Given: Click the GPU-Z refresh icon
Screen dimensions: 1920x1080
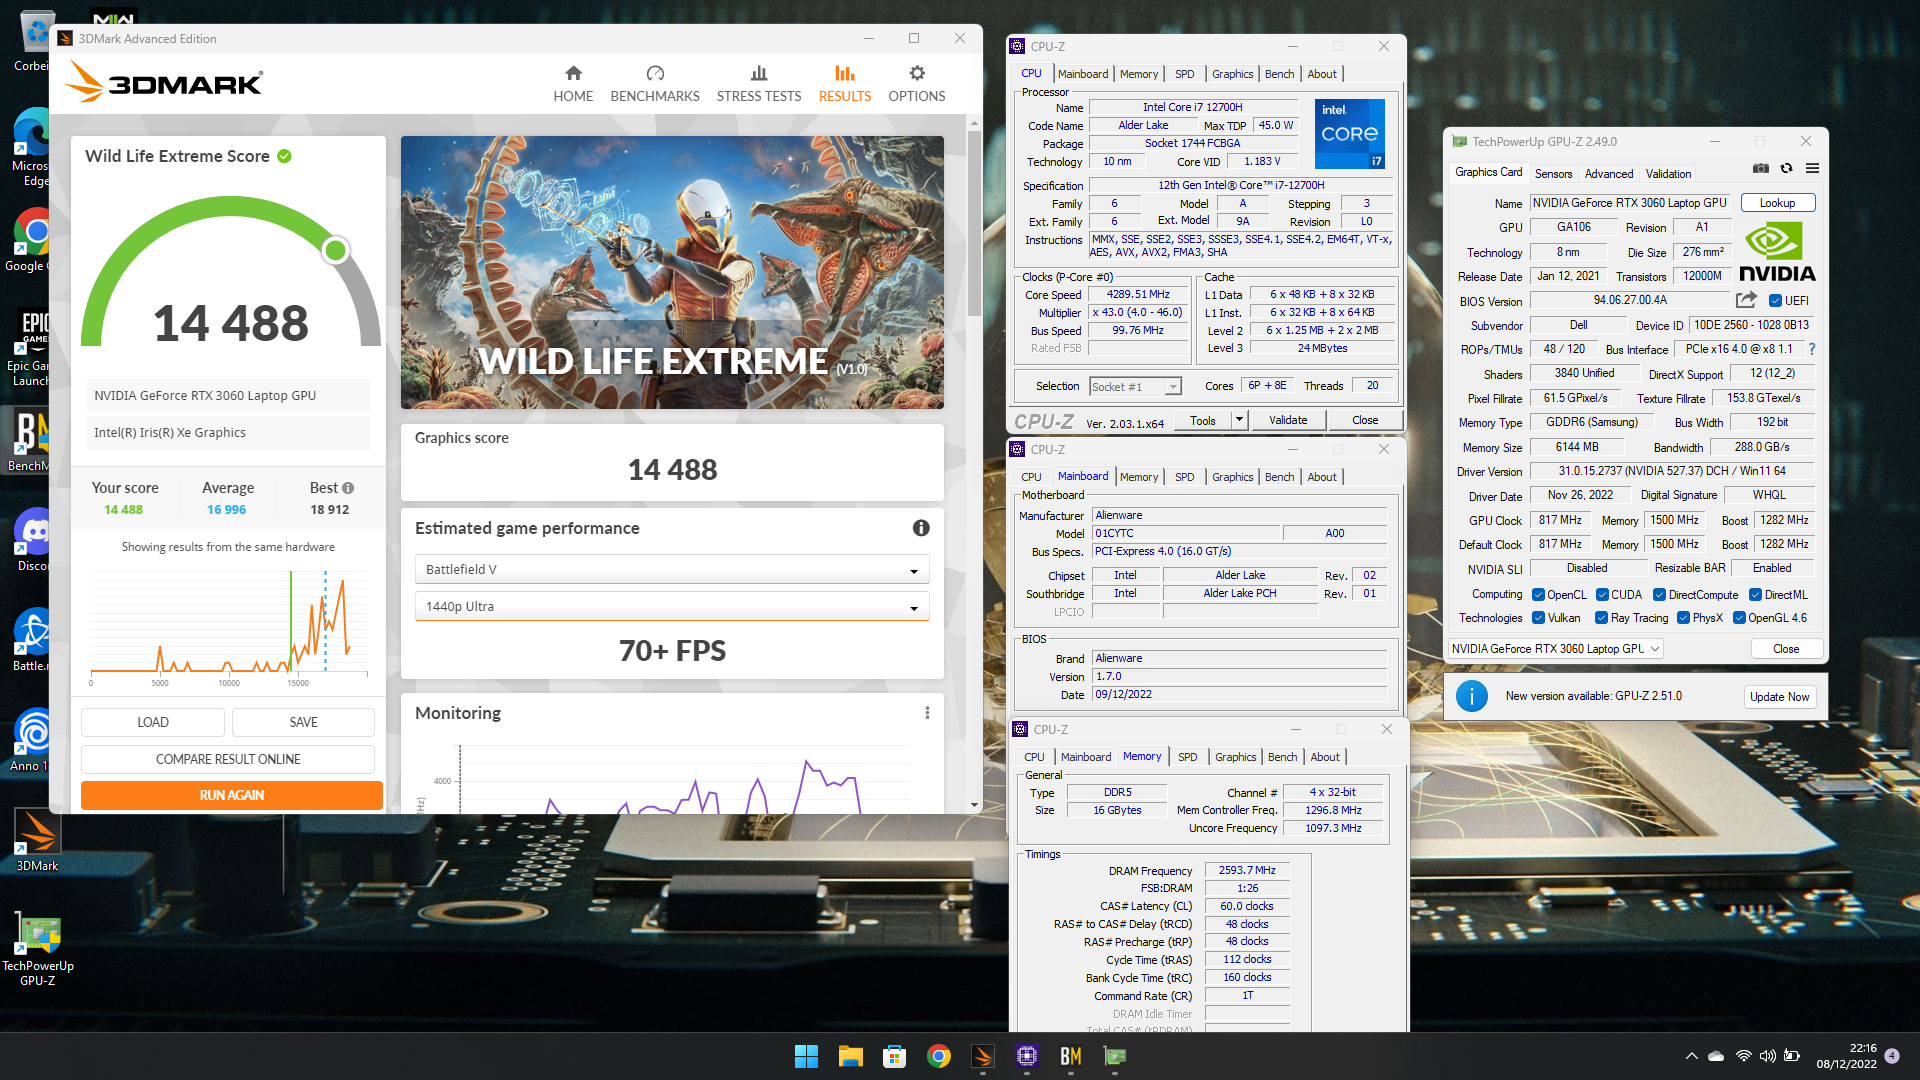Looking at the screenshot, I should [x=1786, y=168].
